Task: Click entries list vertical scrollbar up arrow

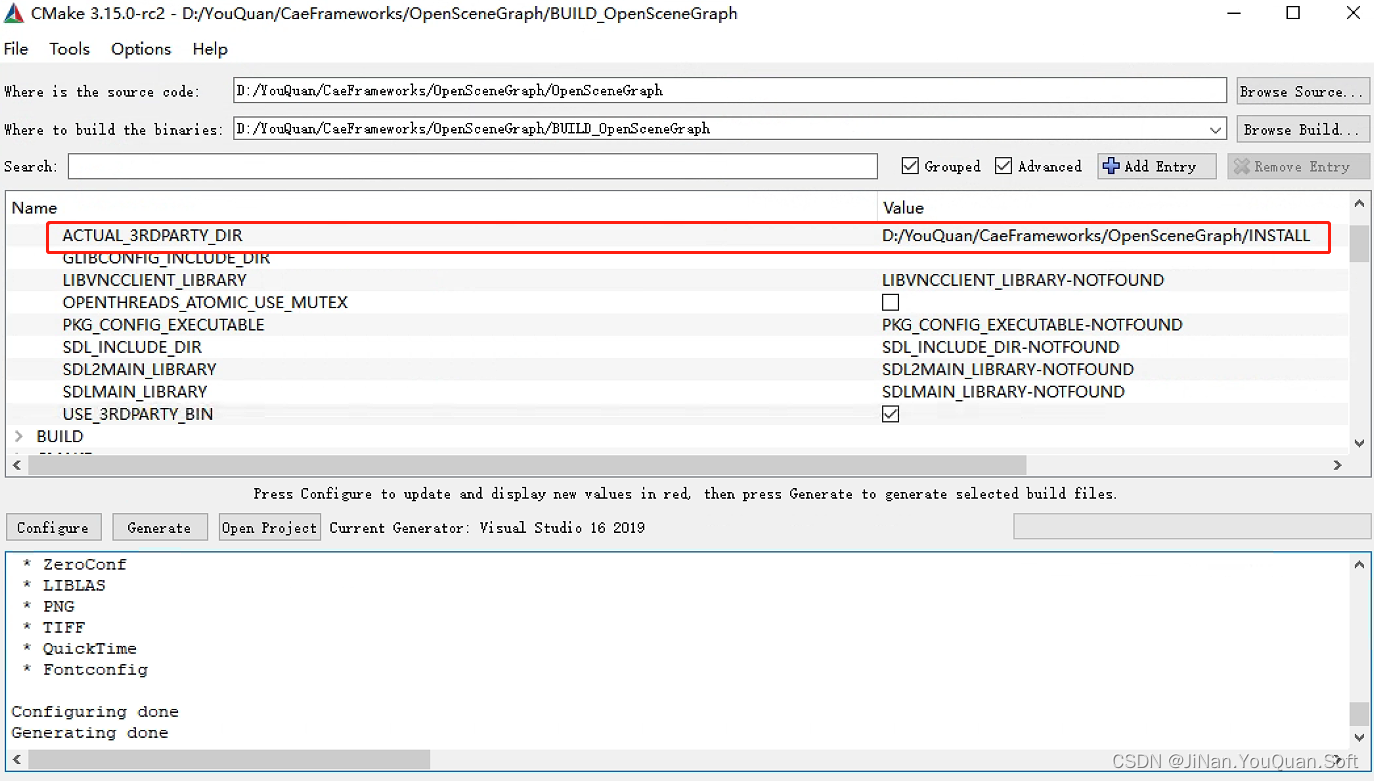Action: 1359,205
